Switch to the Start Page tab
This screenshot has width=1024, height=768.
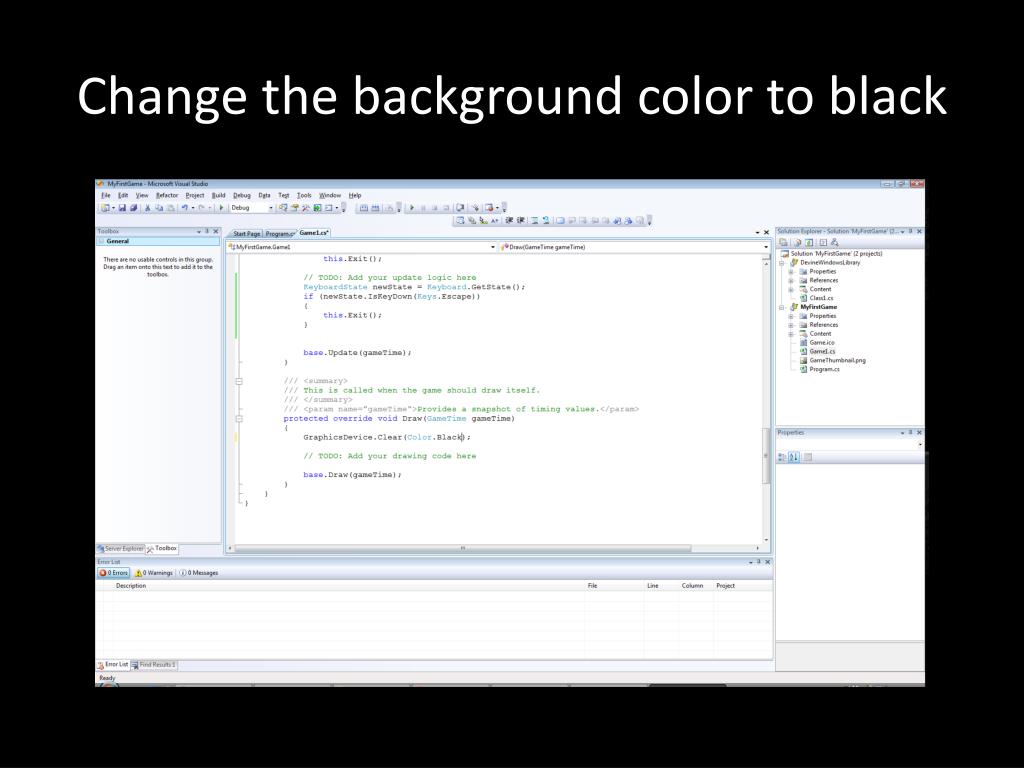(x=246, y=233)
